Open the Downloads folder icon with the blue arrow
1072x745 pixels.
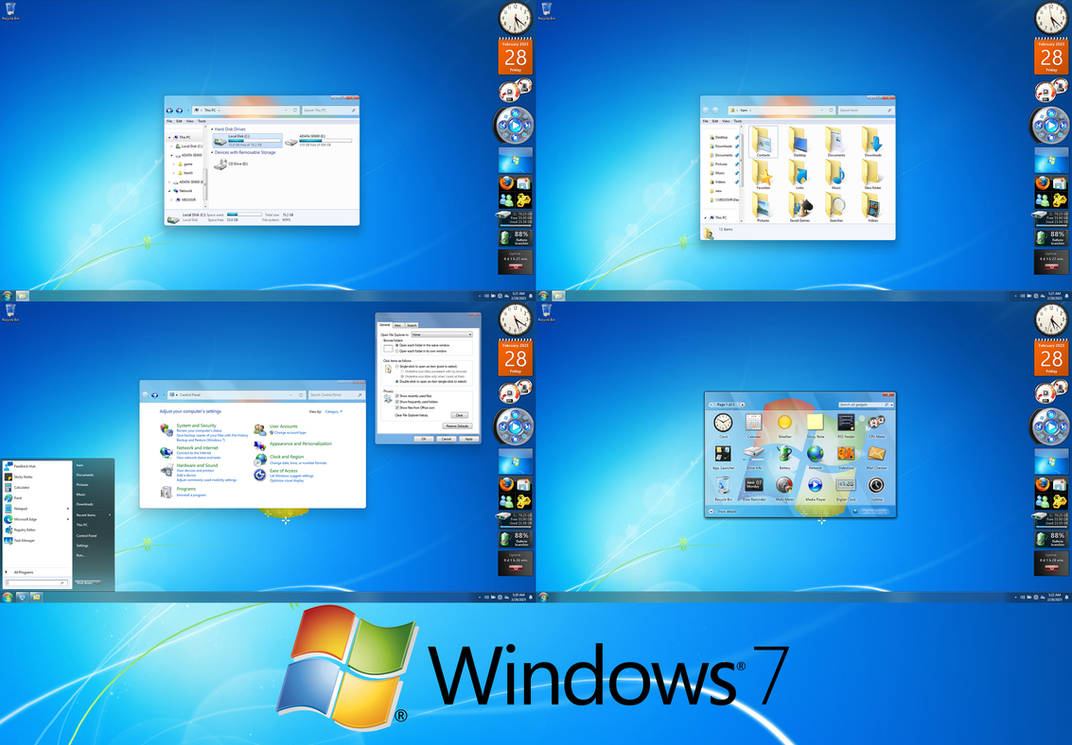coord(872,141)
